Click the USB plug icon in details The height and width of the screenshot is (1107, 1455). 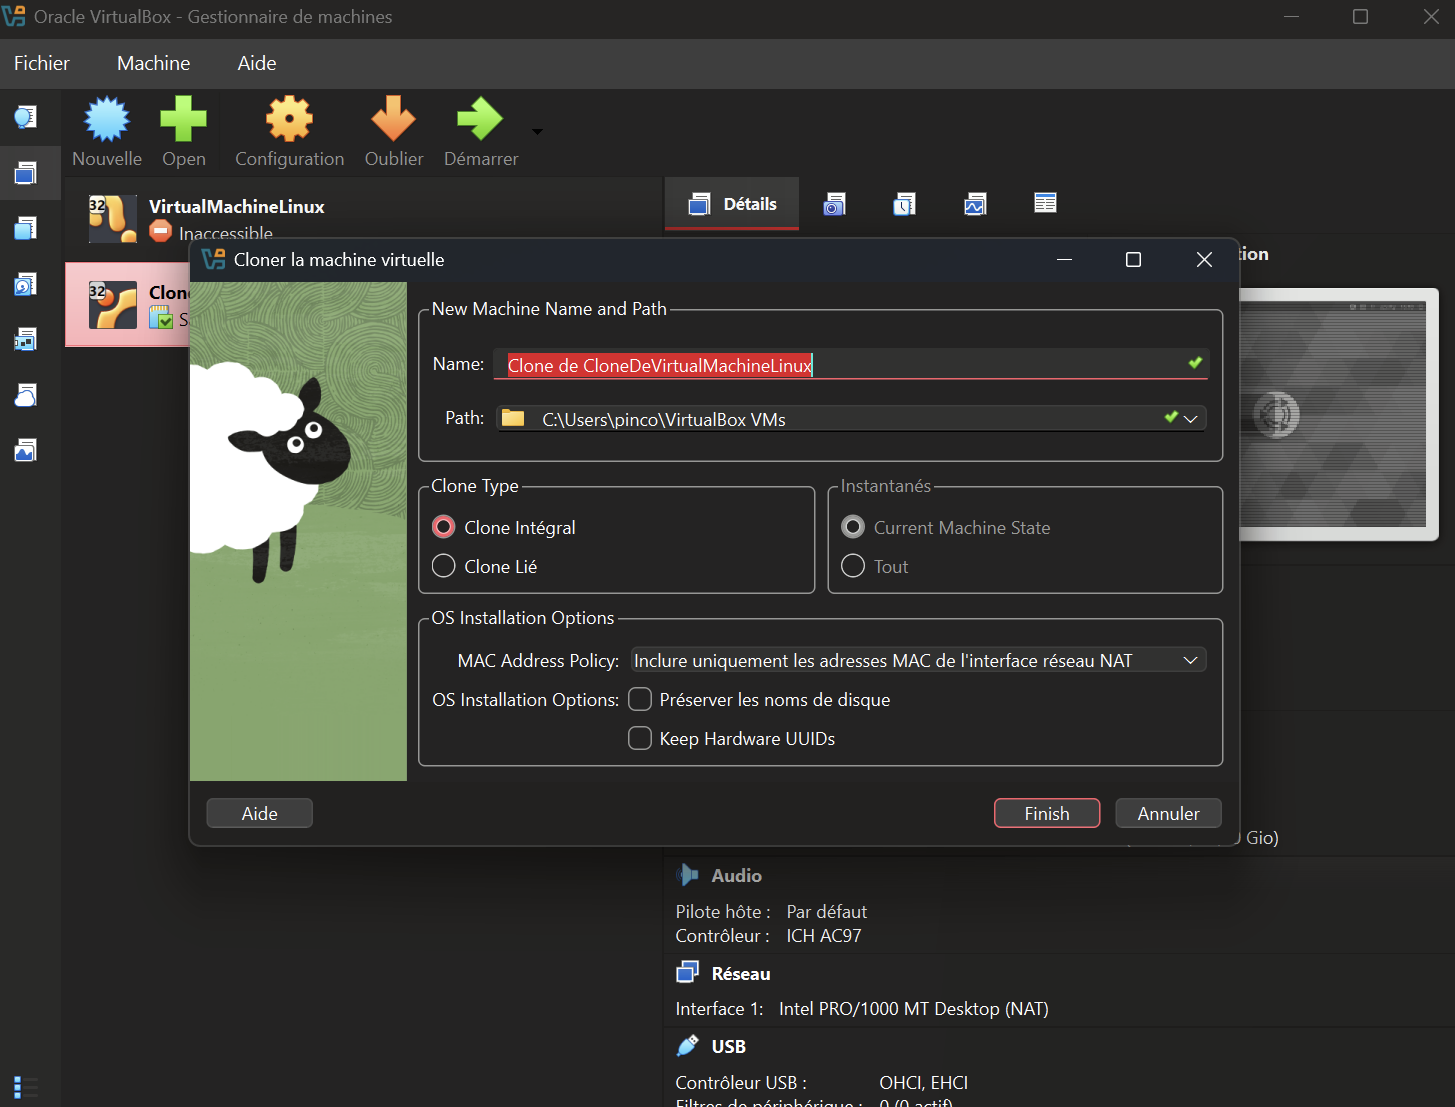point(688,1046)
